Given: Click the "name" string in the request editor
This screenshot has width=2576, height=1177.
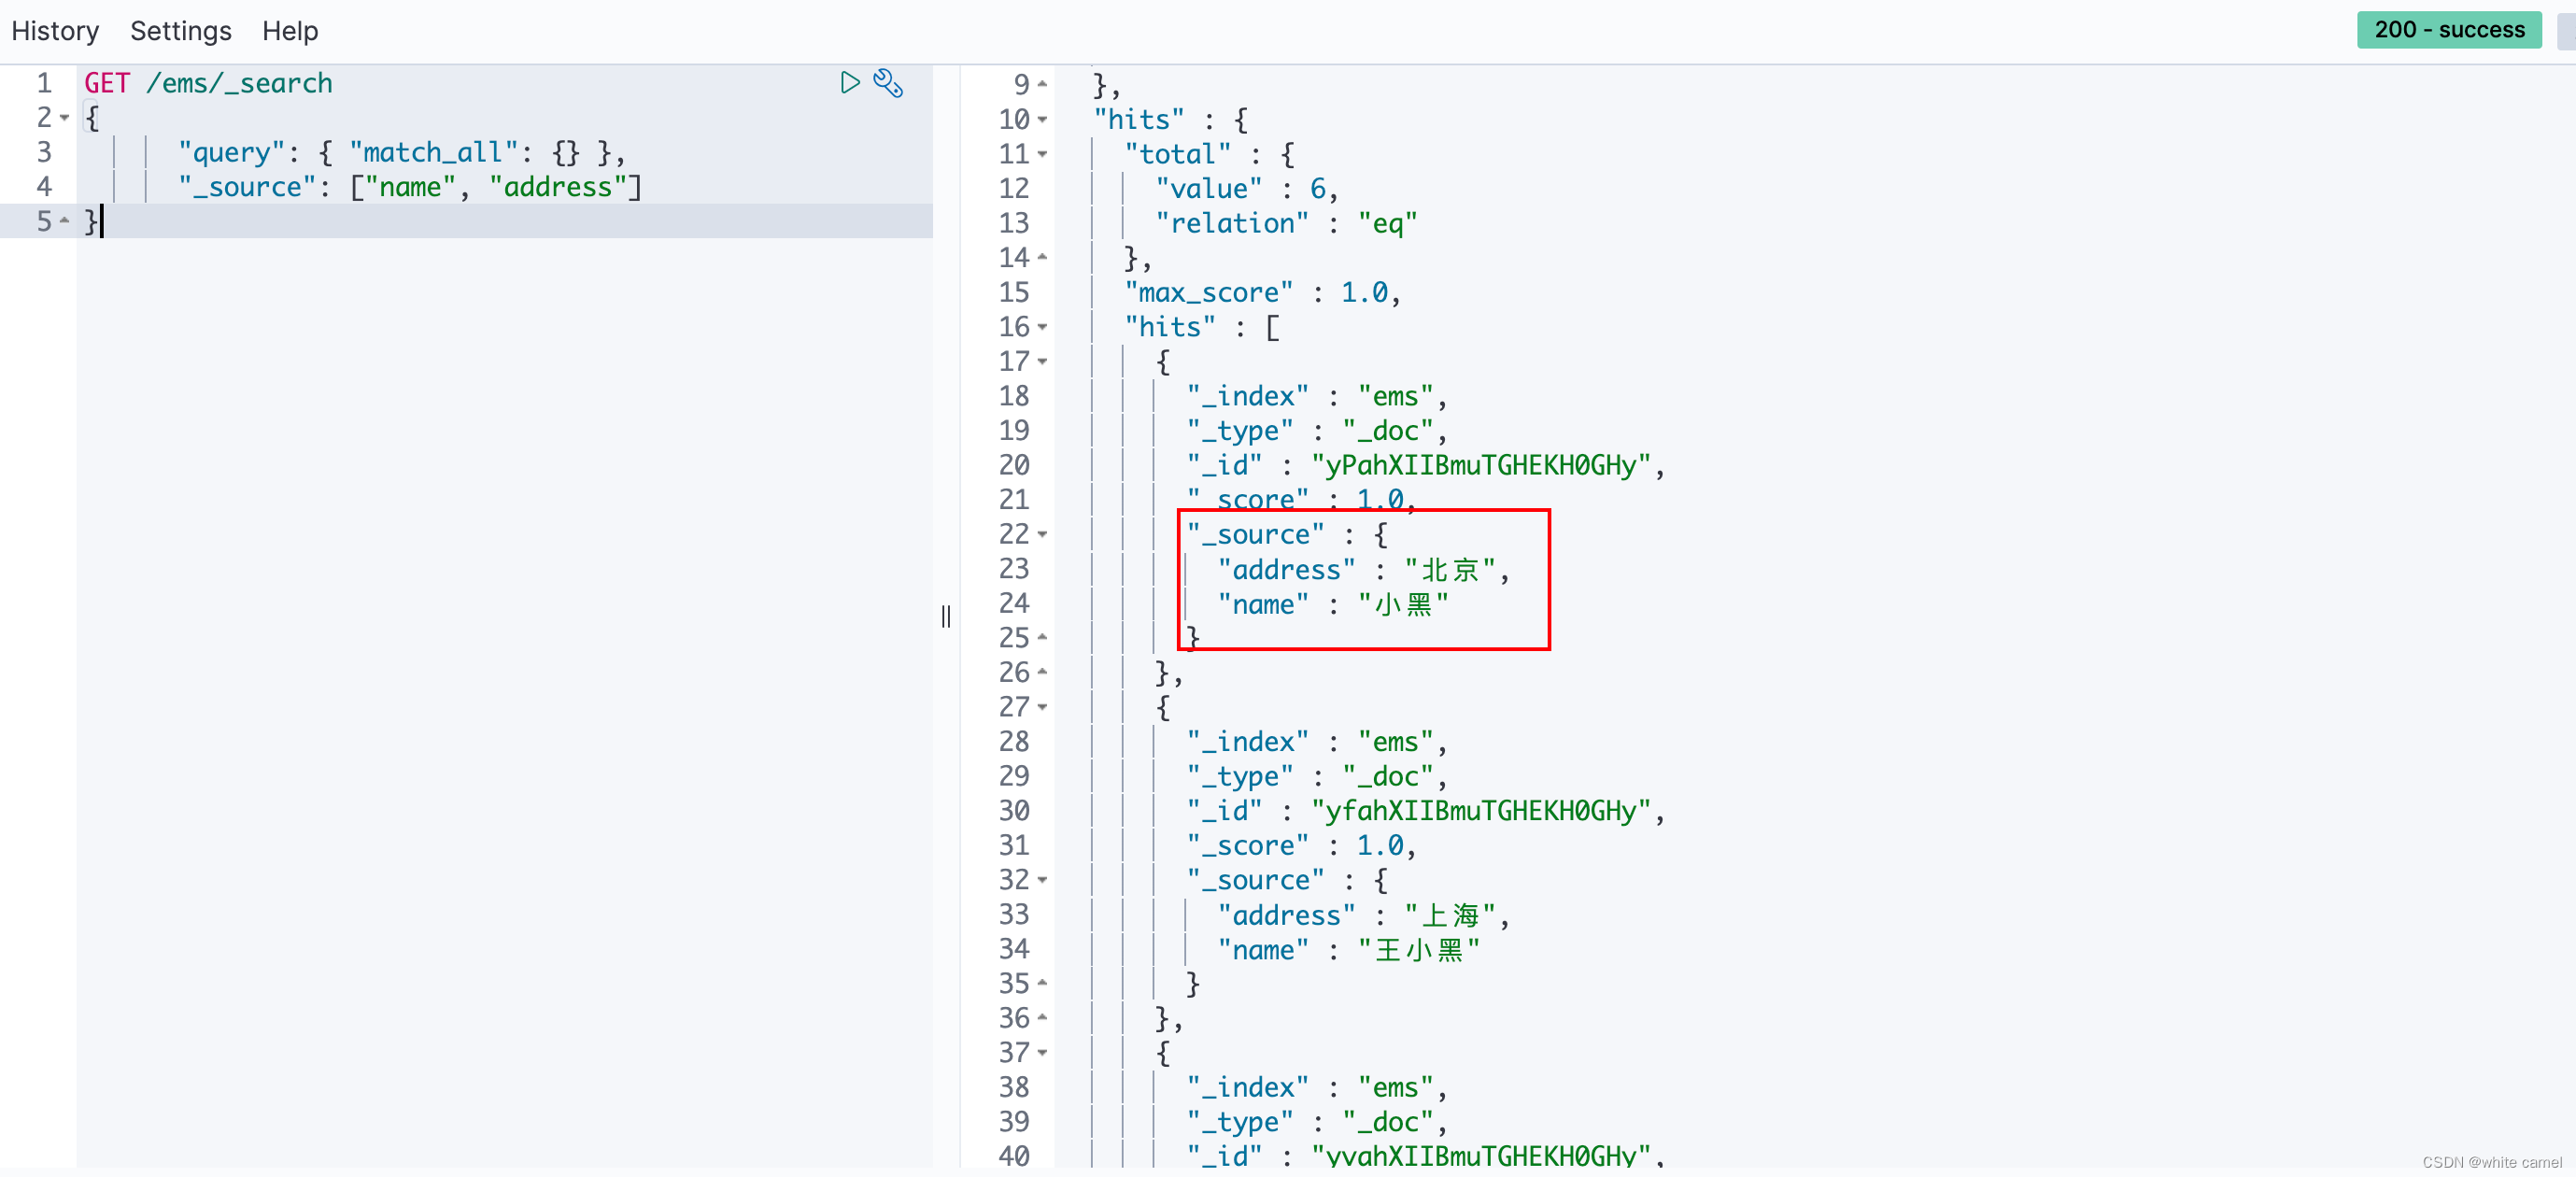Looking at the screenshot, I should 410,187.
